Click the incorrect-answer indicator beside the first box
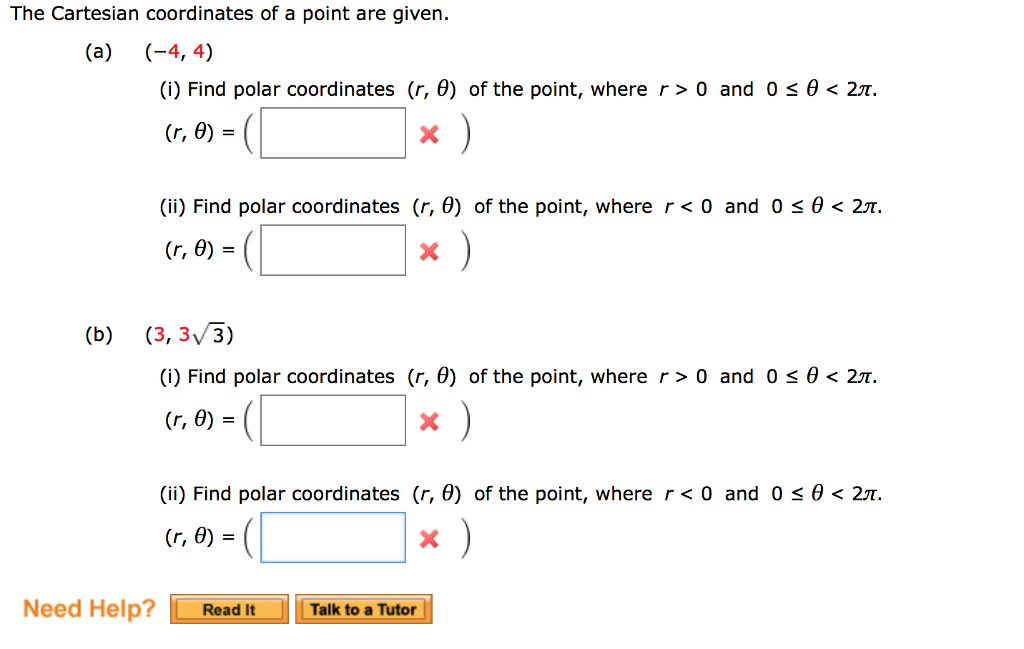1024x649 pixels. click(x=429, y=133)
